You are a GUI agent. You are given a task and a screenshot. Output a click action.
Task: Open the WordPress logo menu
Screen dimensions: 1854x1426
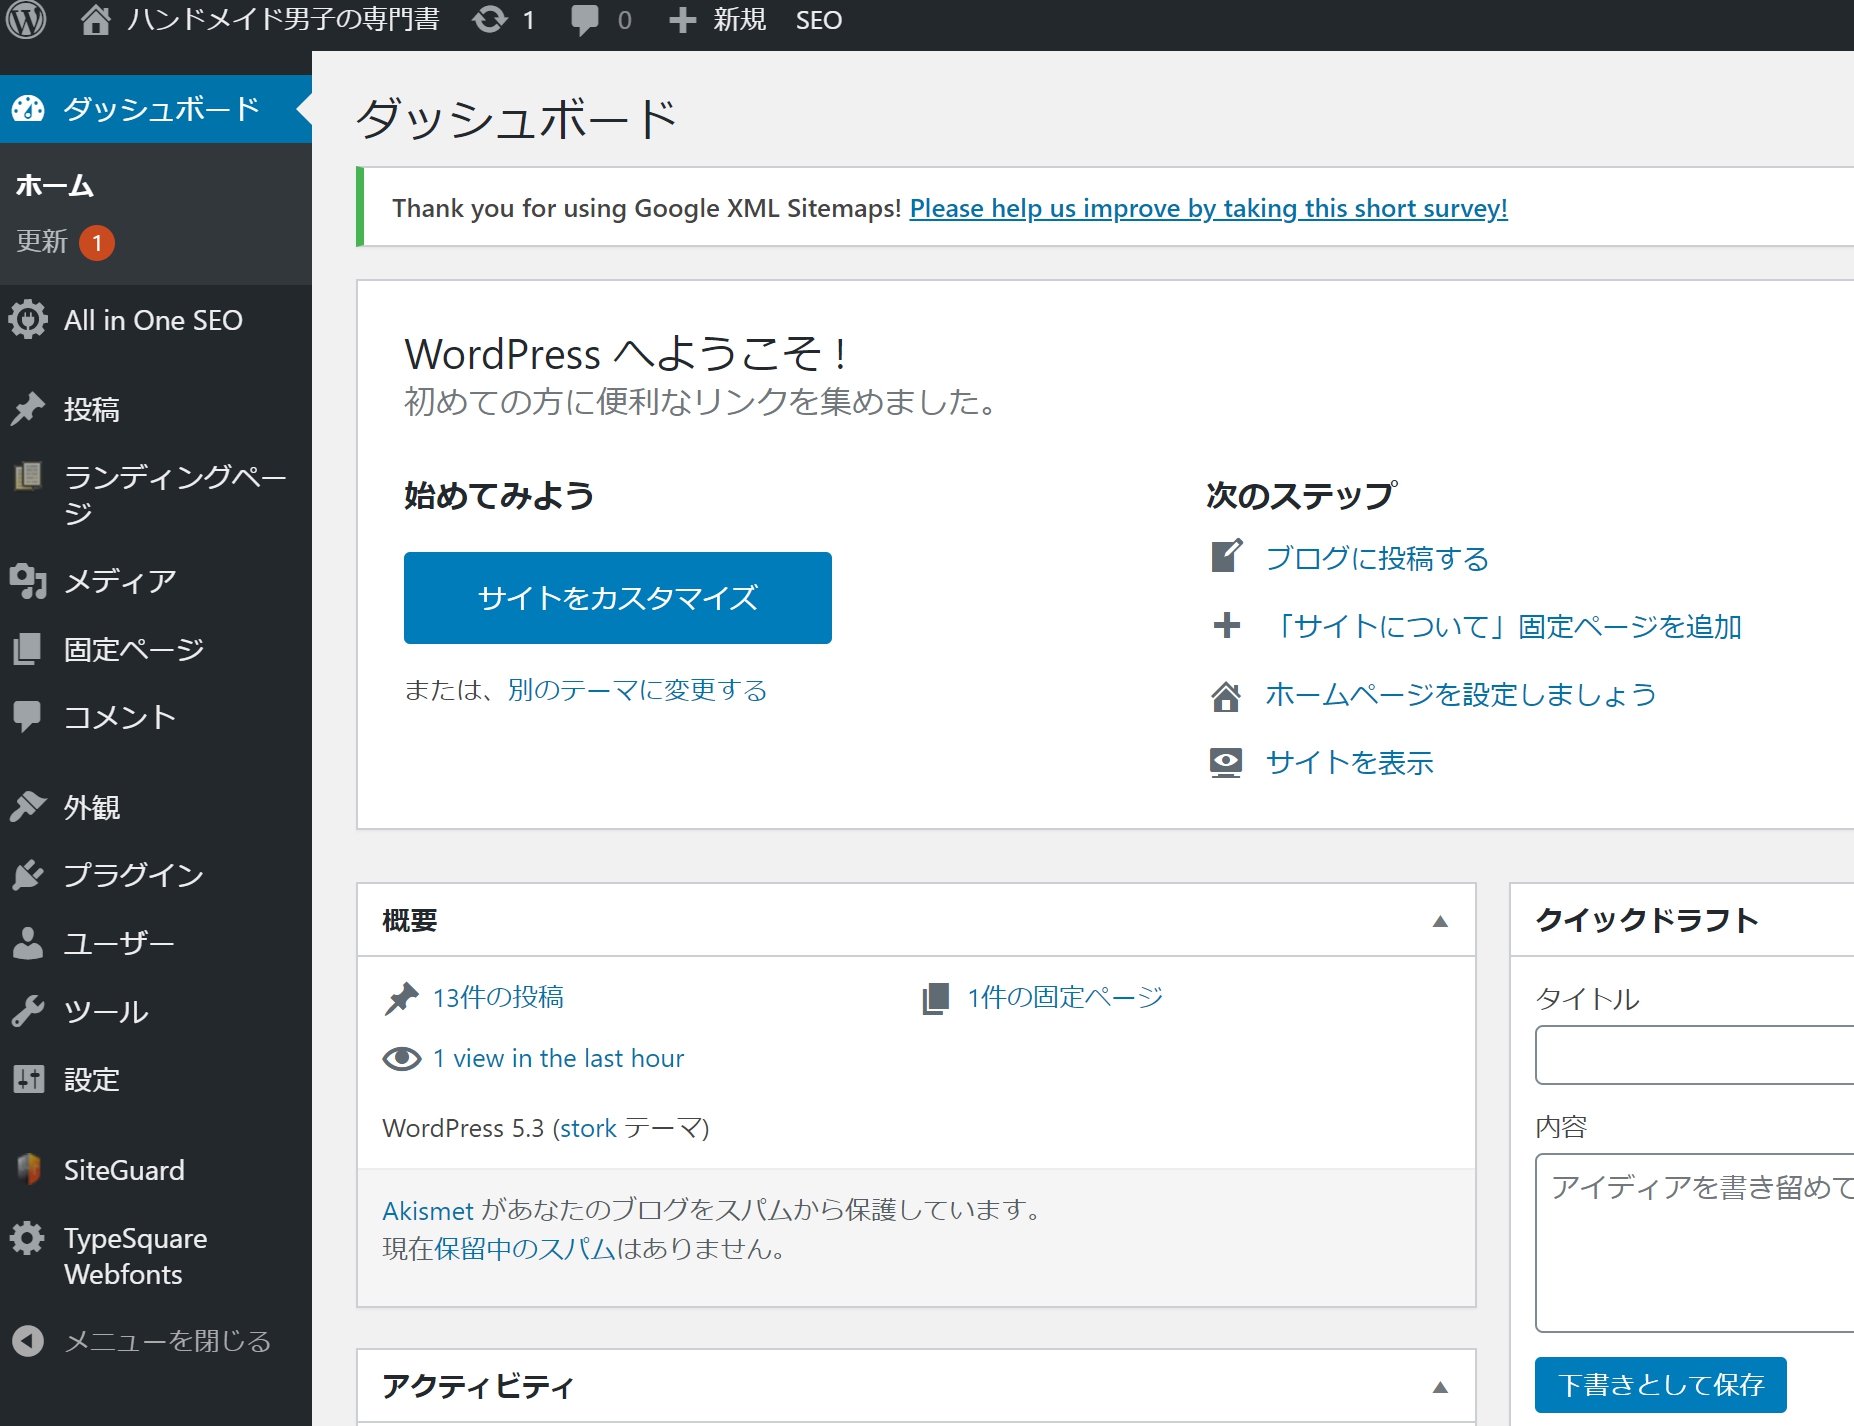pos(27,19)
